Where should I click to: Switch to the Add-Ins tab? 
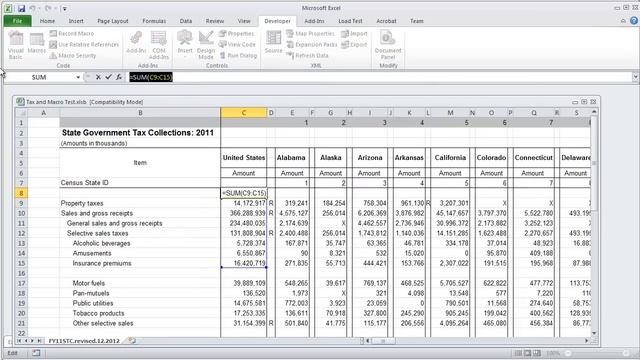[x=314, y=21]
